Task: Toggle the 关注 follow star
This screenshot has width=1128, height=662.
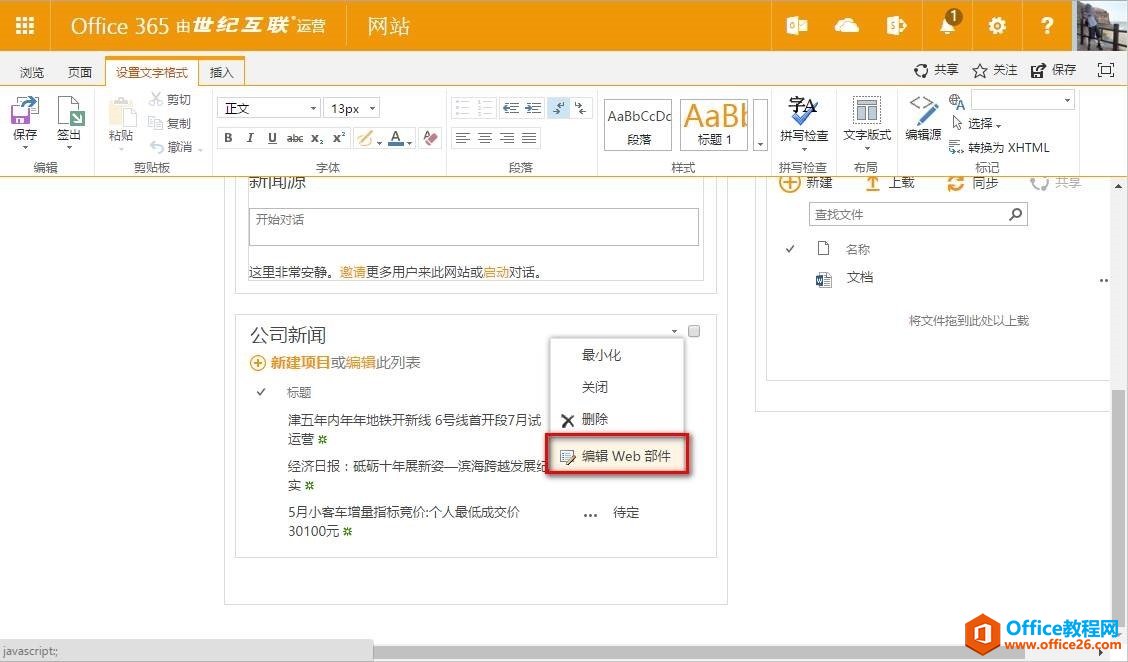Action: click(x=994, y=70)
